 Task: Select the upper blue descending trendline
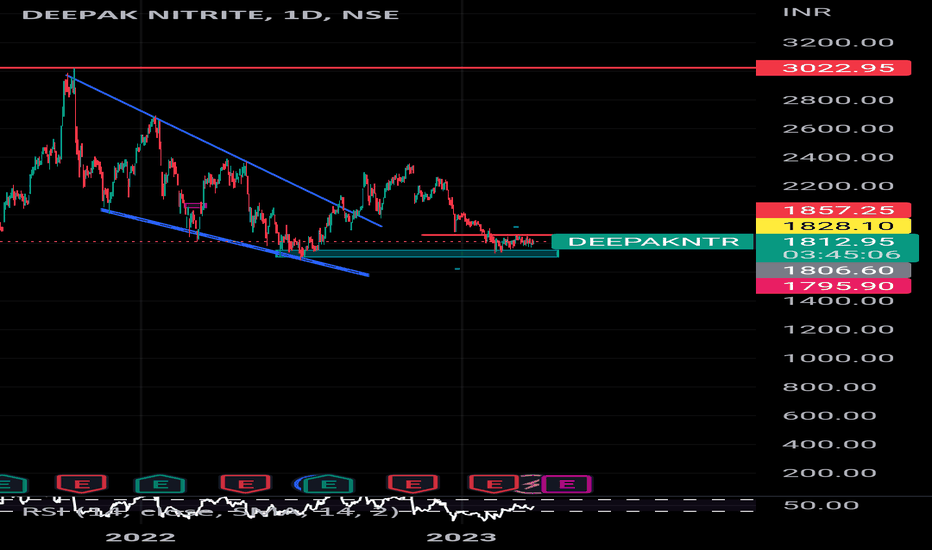[226, 151]
